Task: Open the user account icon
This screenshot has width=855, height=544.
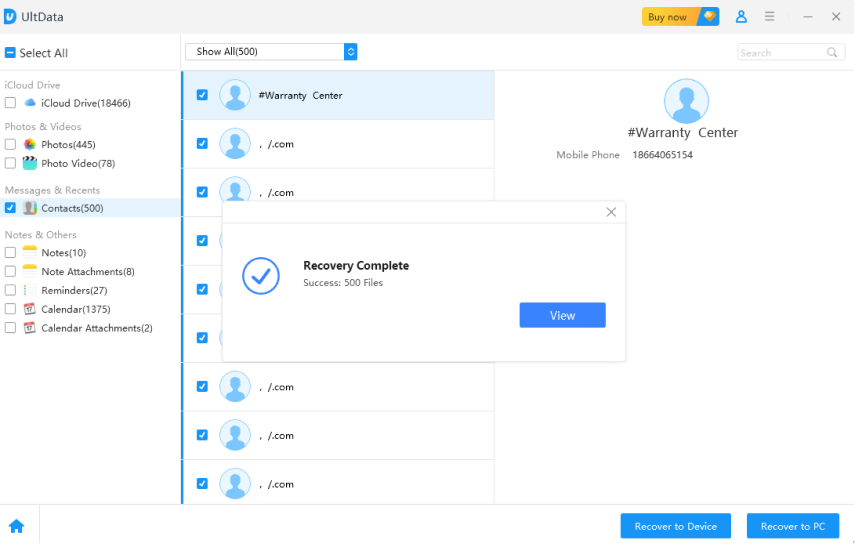Action: pyautogui.click(x=741, y=17)
